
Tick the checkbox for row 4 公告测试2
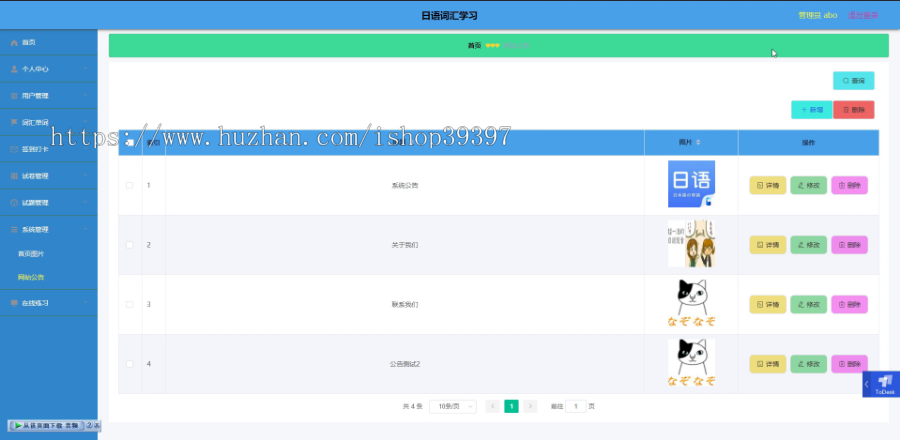(x=130, y=364)
